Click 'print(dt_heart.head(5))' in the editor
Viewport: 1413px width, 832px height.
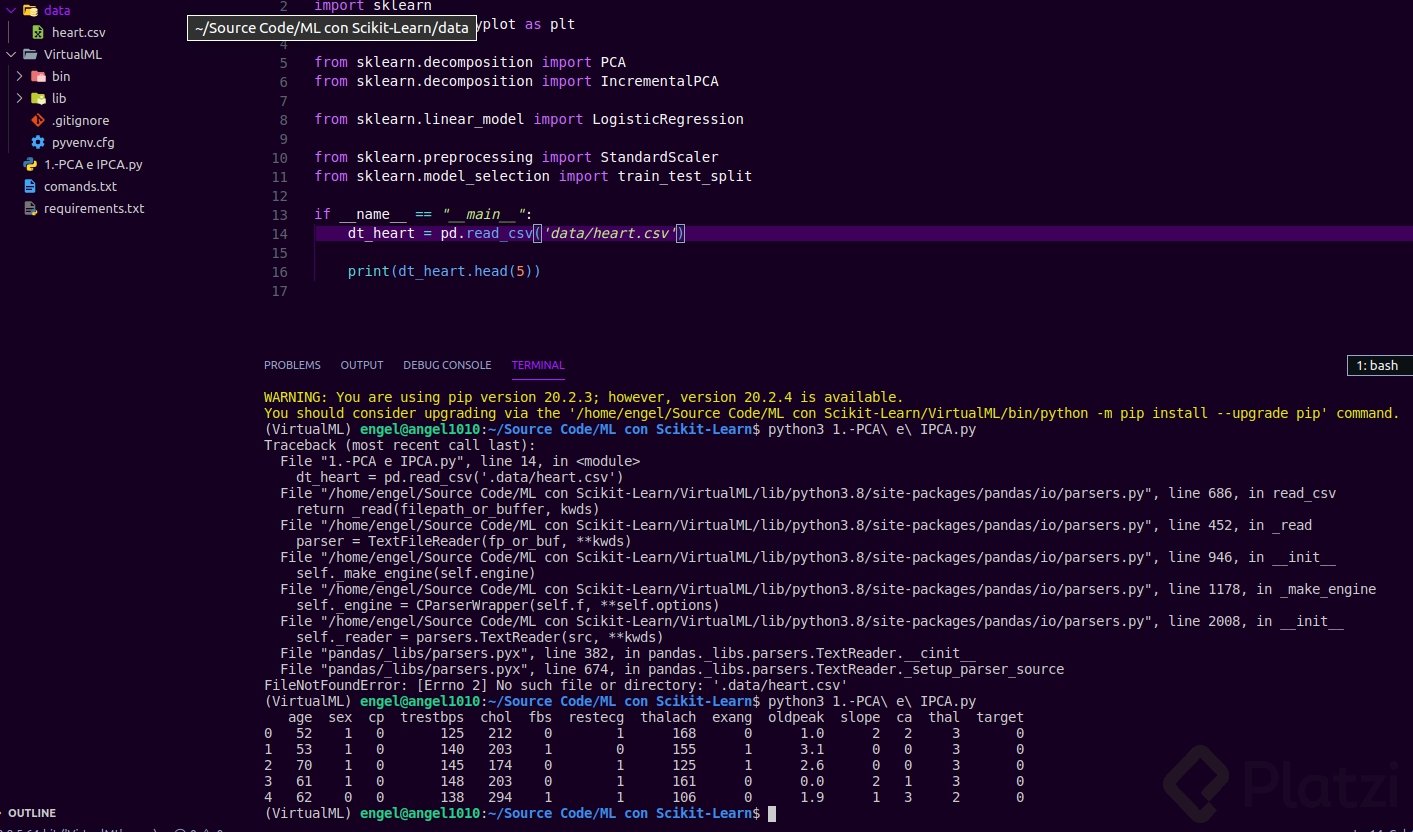point(444,272)
